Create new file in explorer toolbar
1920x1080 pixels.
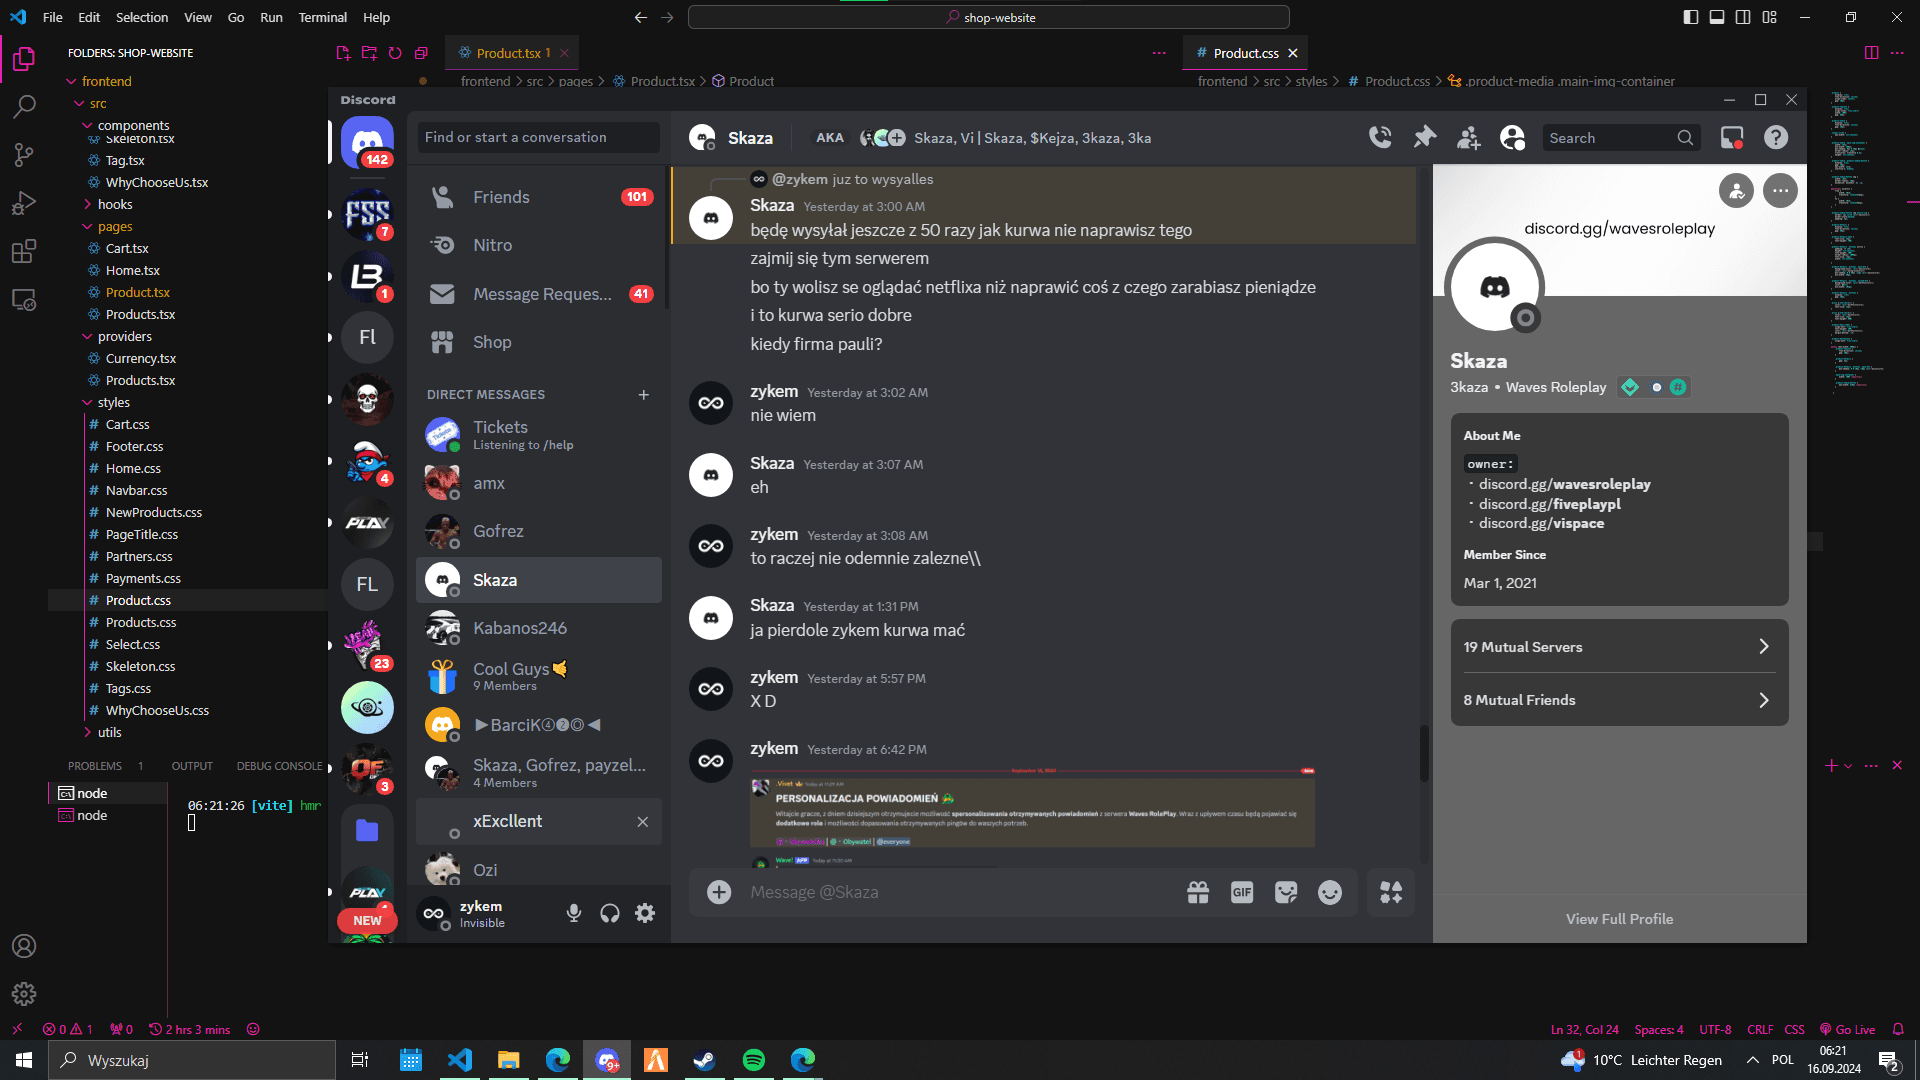tap(343, 53)
